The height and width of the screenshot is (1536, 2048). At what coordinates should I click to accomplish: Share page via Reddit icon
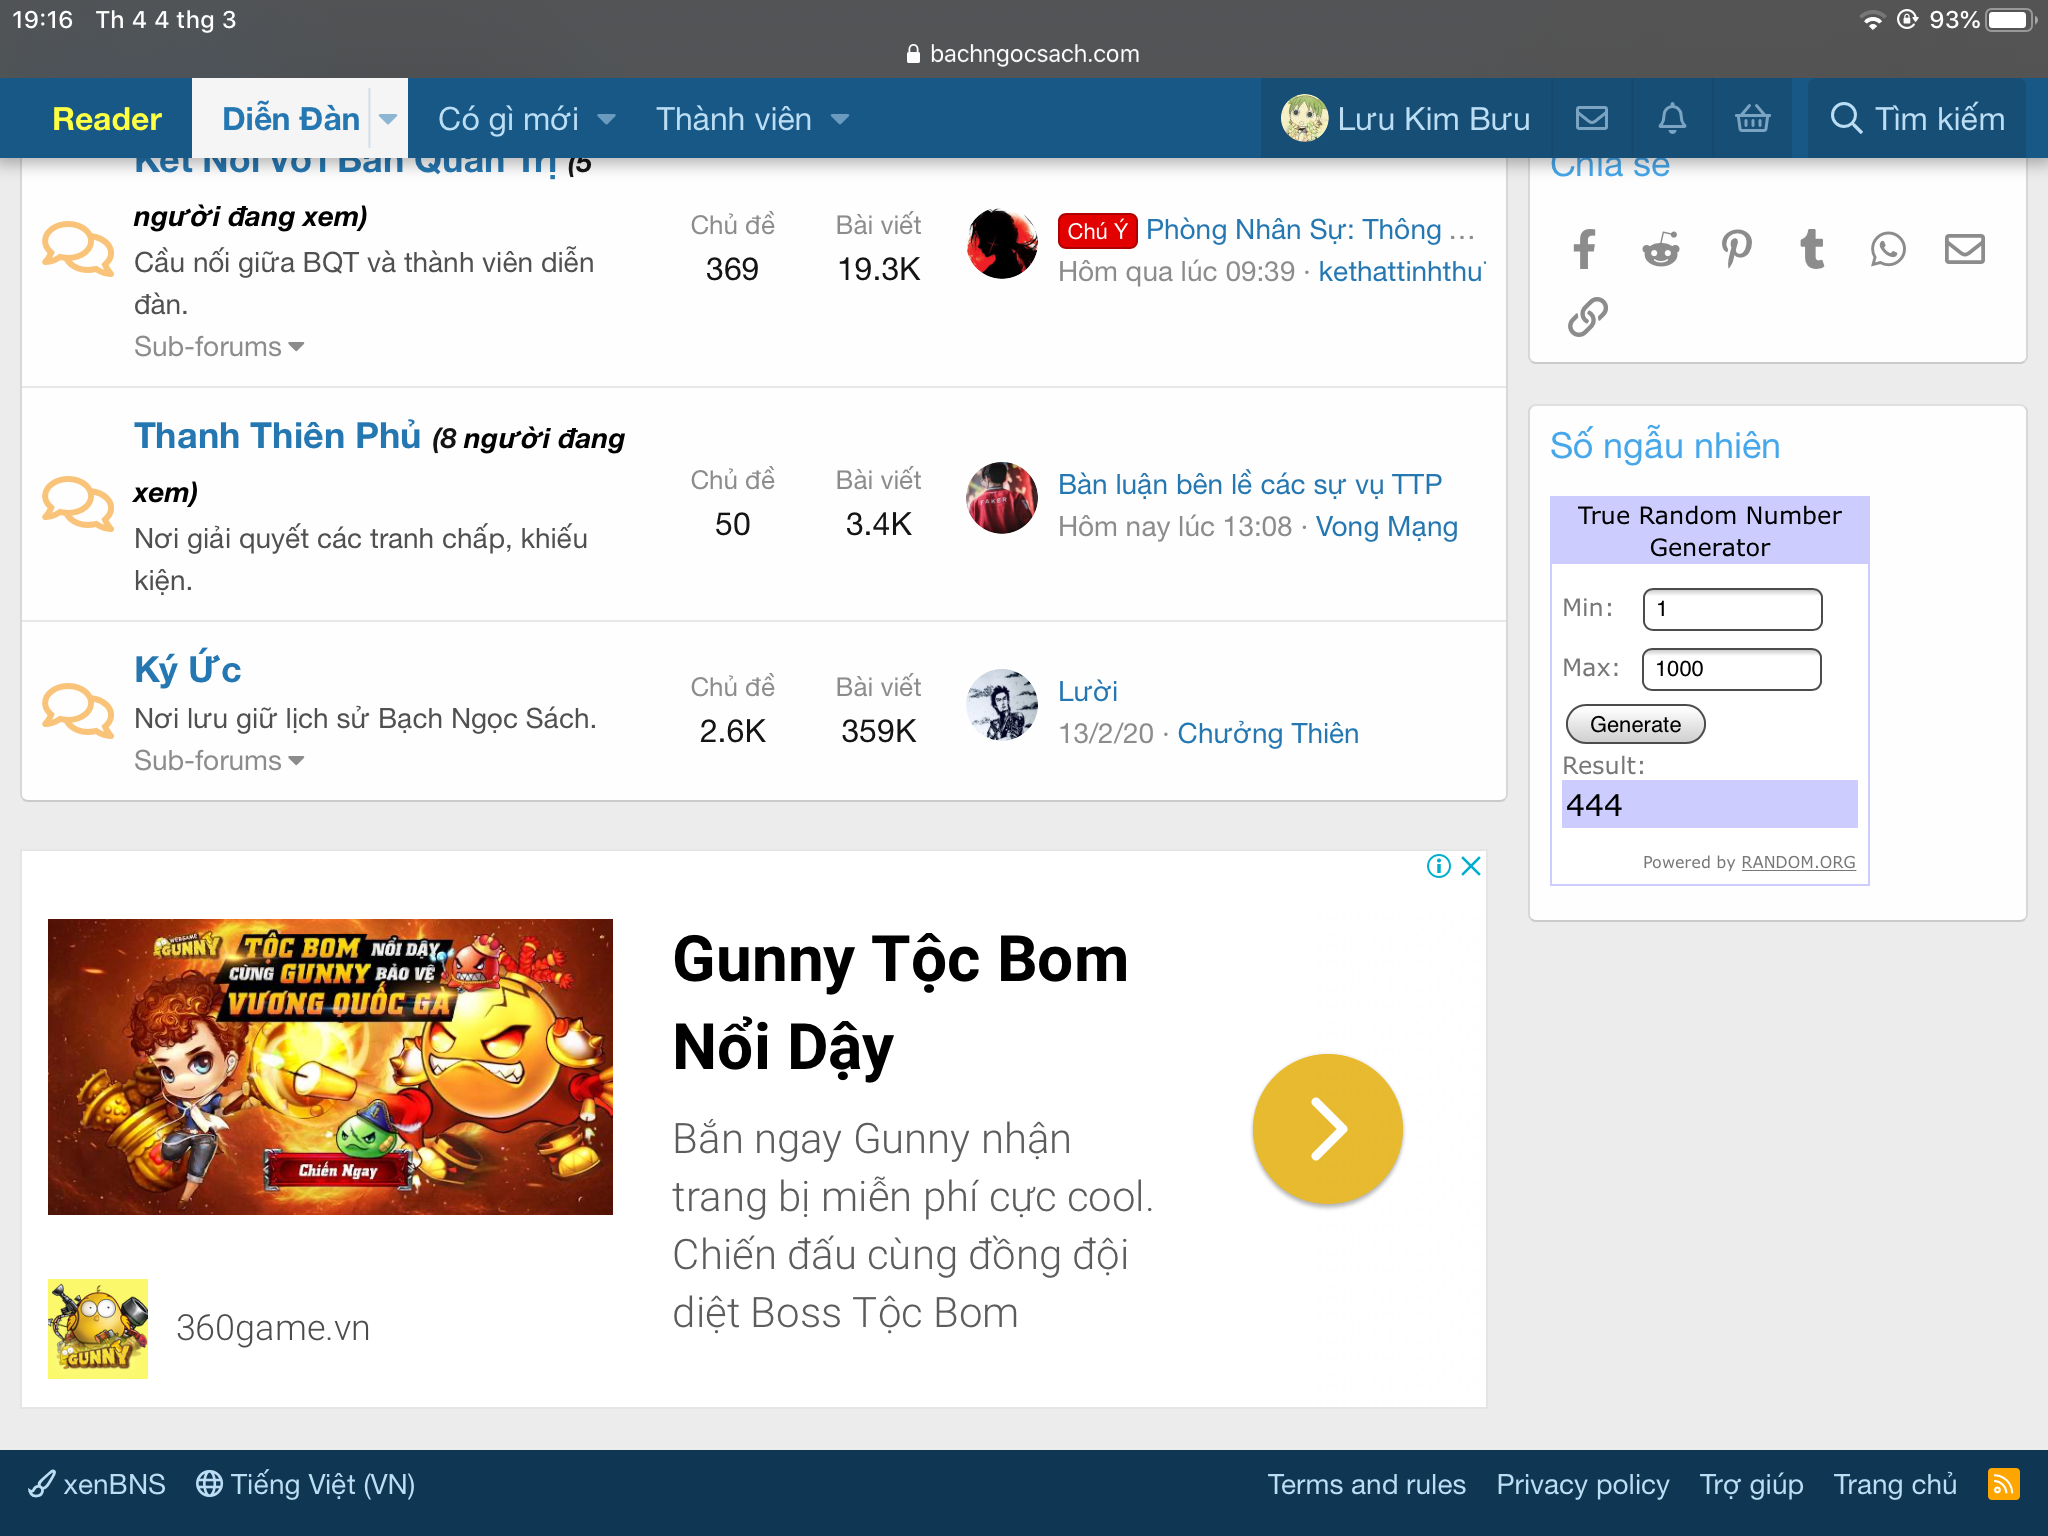coord(1660,249)
